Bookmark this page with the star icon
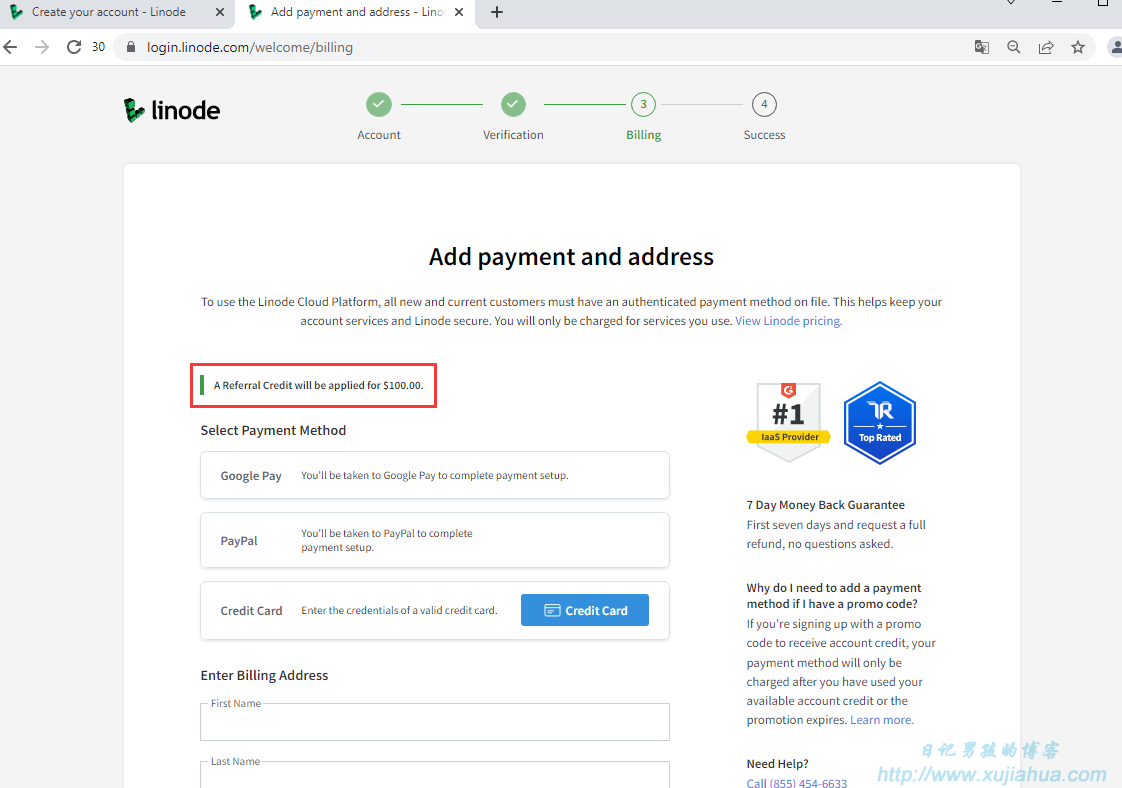 click(1078, 47)
